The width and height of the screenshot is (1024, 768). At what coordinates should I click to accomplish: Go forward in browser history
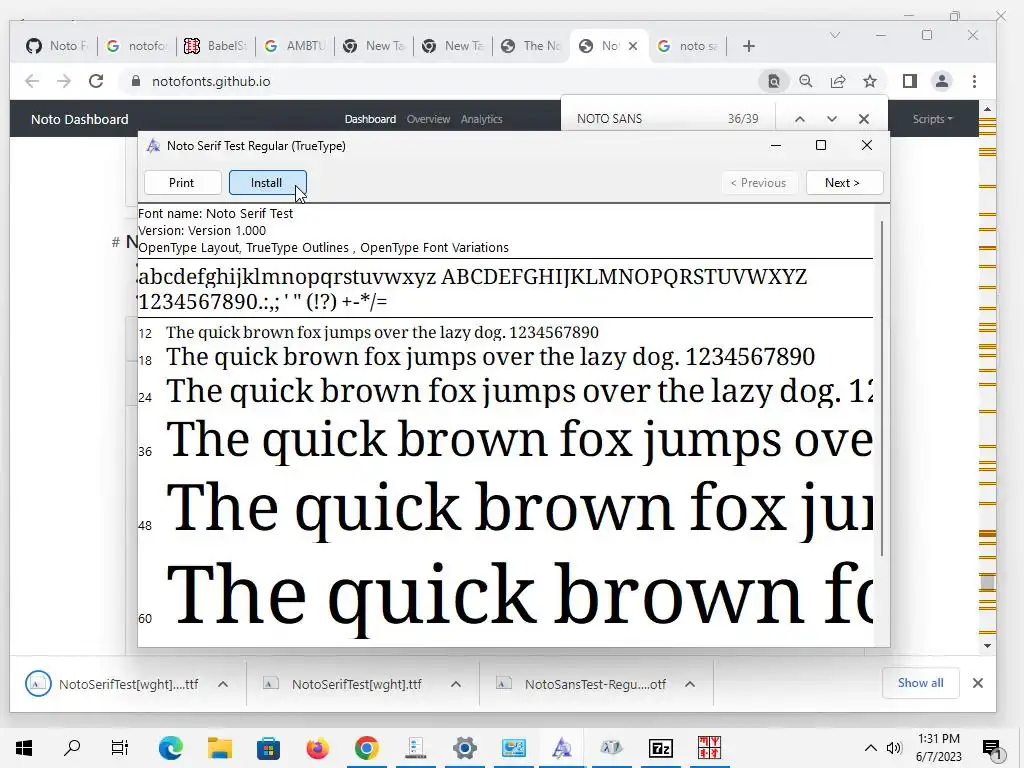click(x=63, y=81)
